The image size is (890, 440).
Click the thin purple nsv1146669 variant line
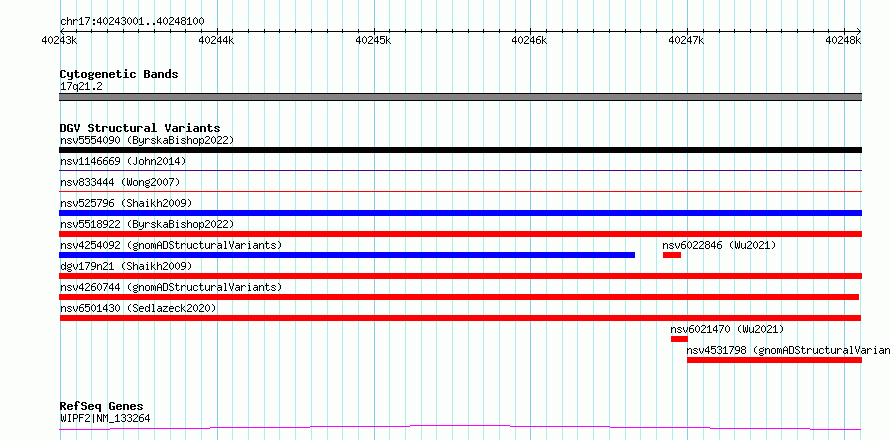pos(460,170)
